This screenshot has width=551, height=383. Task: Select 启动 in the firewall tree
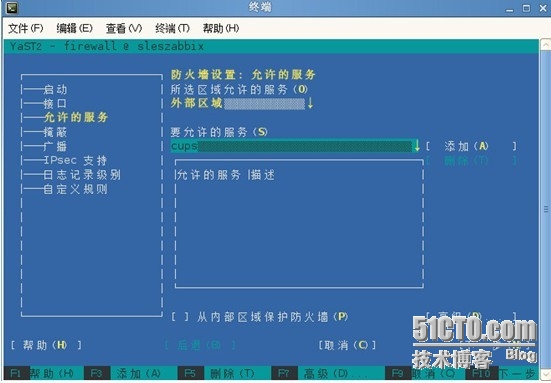point(55,89)
